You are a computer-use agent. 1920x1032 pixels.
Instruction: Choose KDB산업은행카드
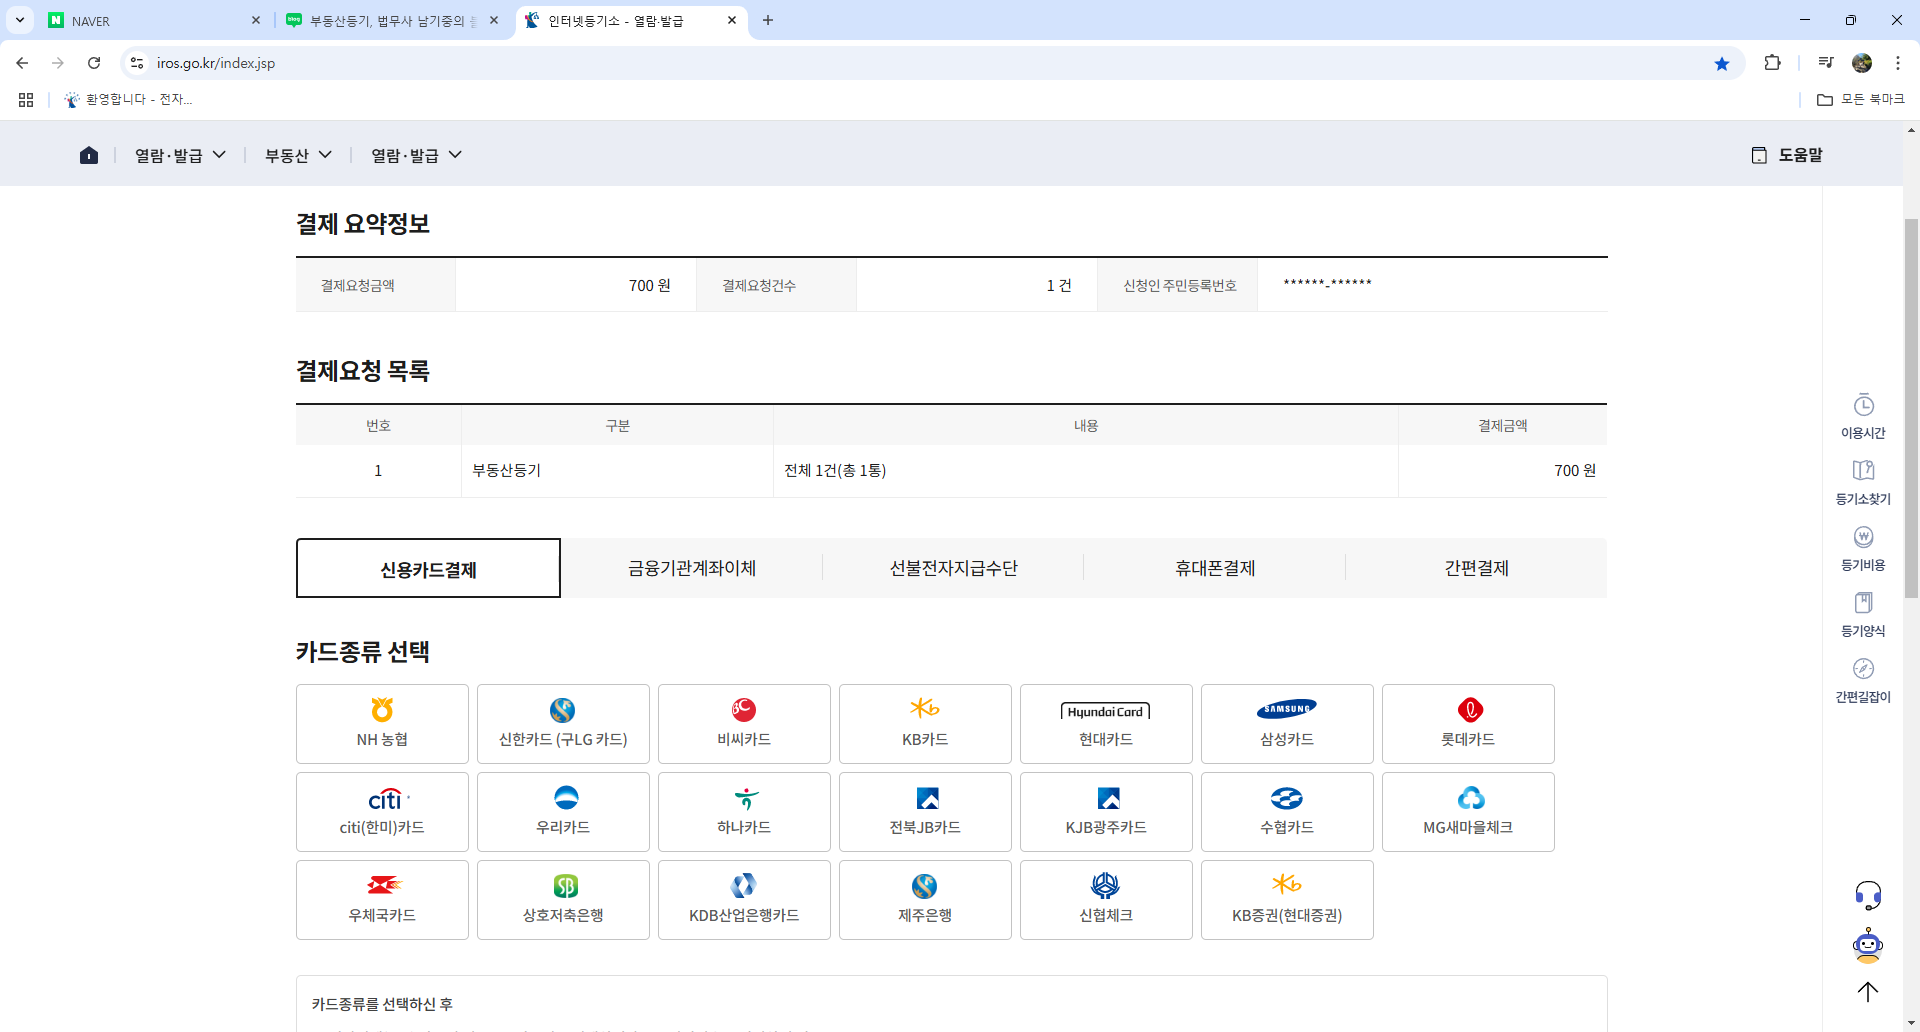(744, 900)
